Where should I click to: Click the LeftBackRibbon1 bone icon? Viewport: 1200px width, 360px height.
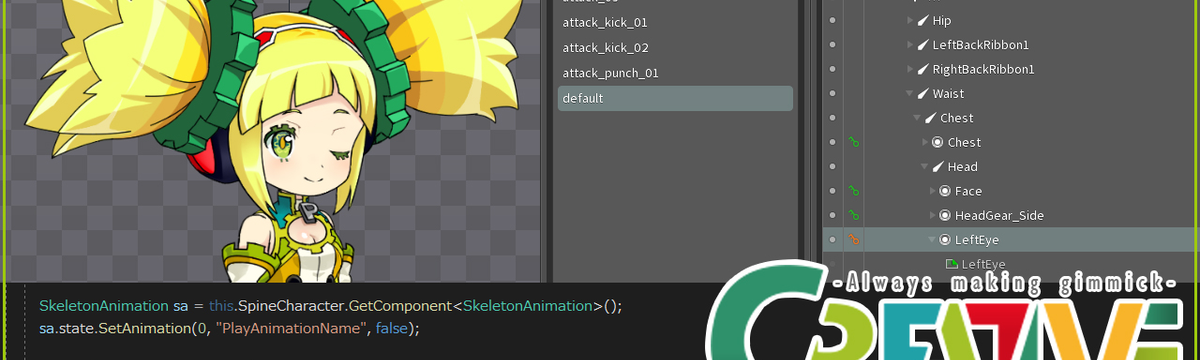pos(923,45)
